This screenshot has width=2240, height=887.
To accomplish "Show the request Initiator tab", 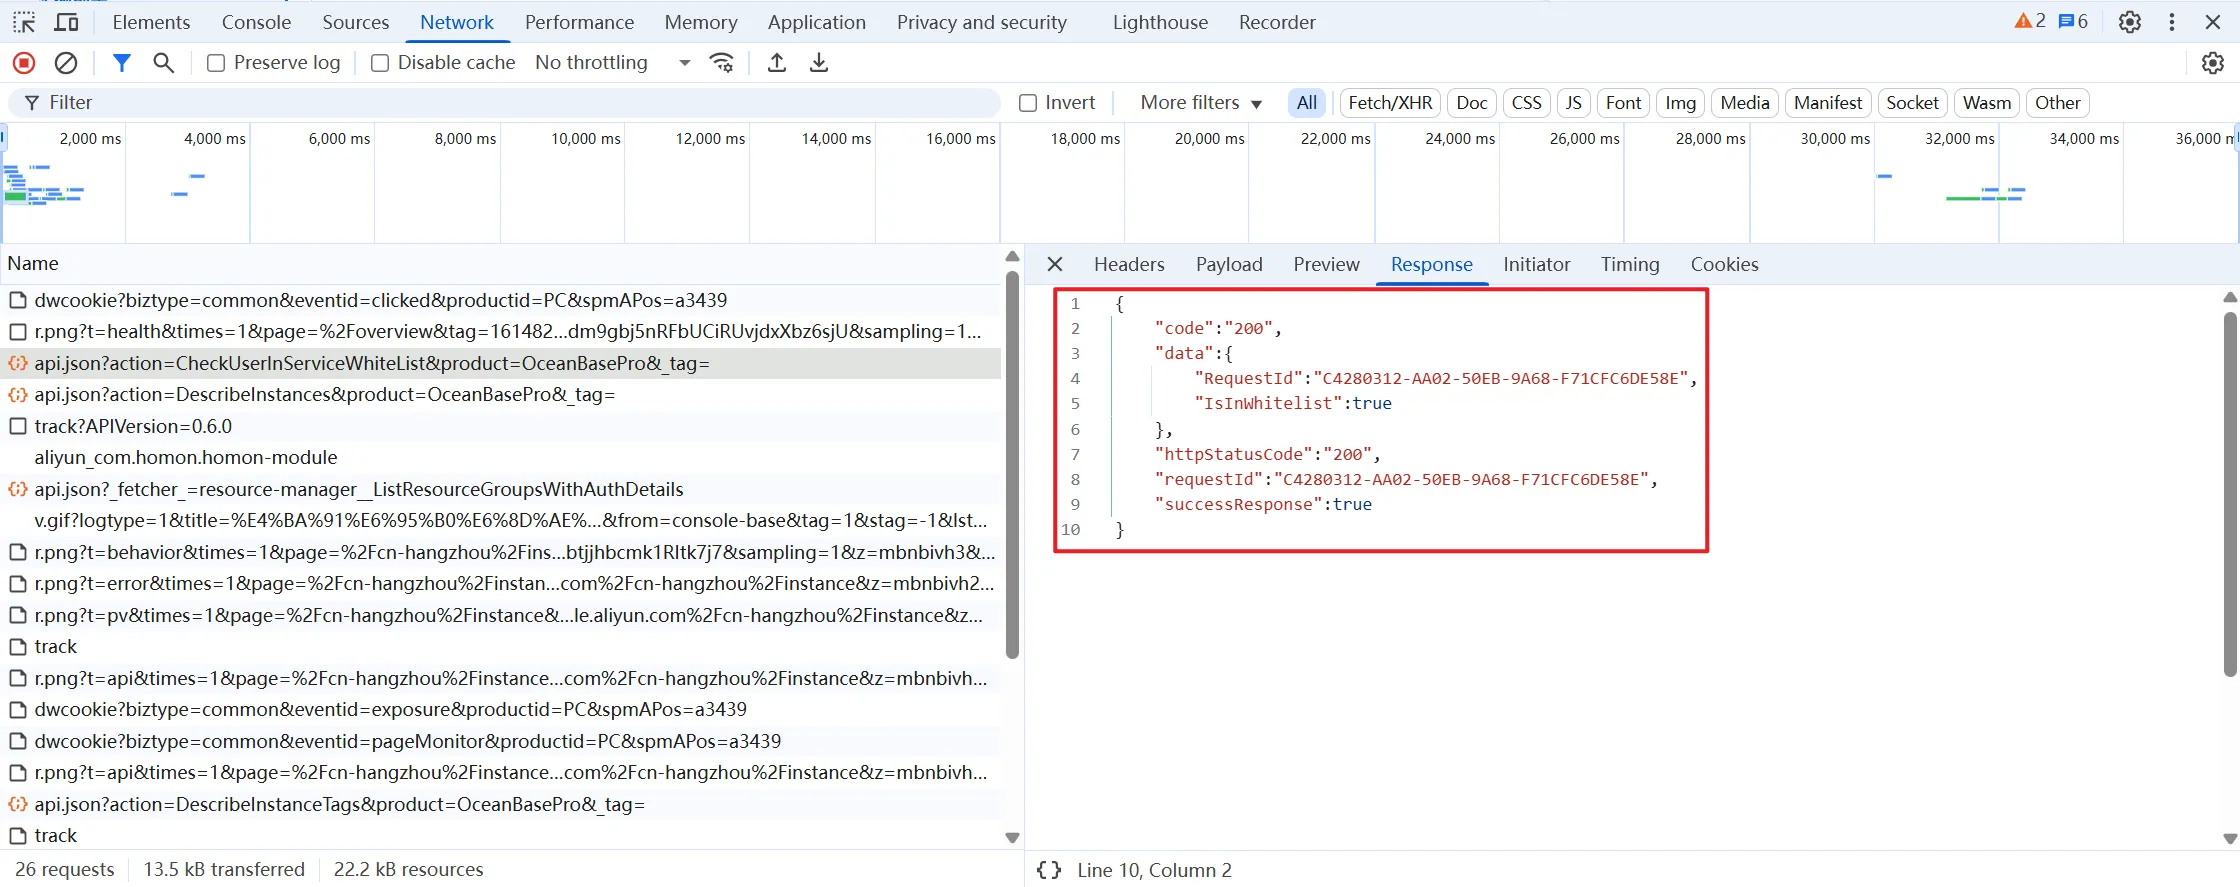I will 1536,264.
